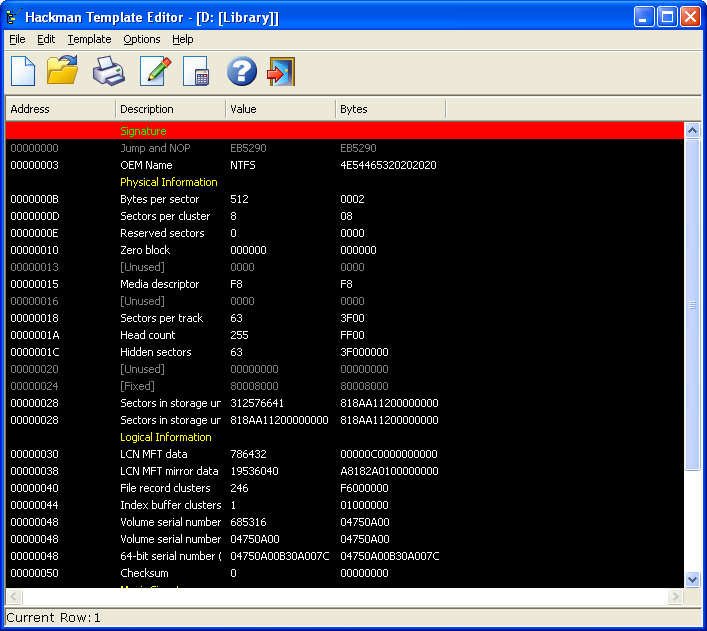Click the Print toolbar icon
The width and height of the screenshot is (707, 631).
(x=109, y=71)
